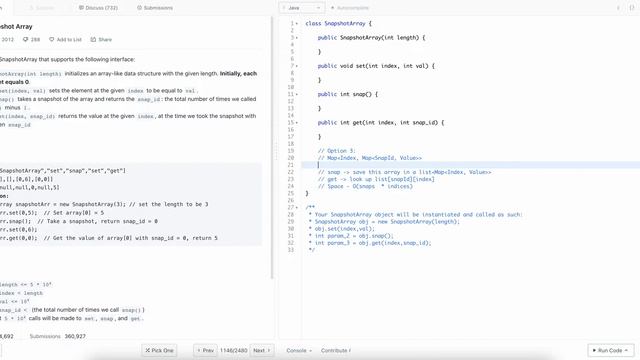Collapse the class fold arrow on line 1
The image size is (640, 360).
297,24
